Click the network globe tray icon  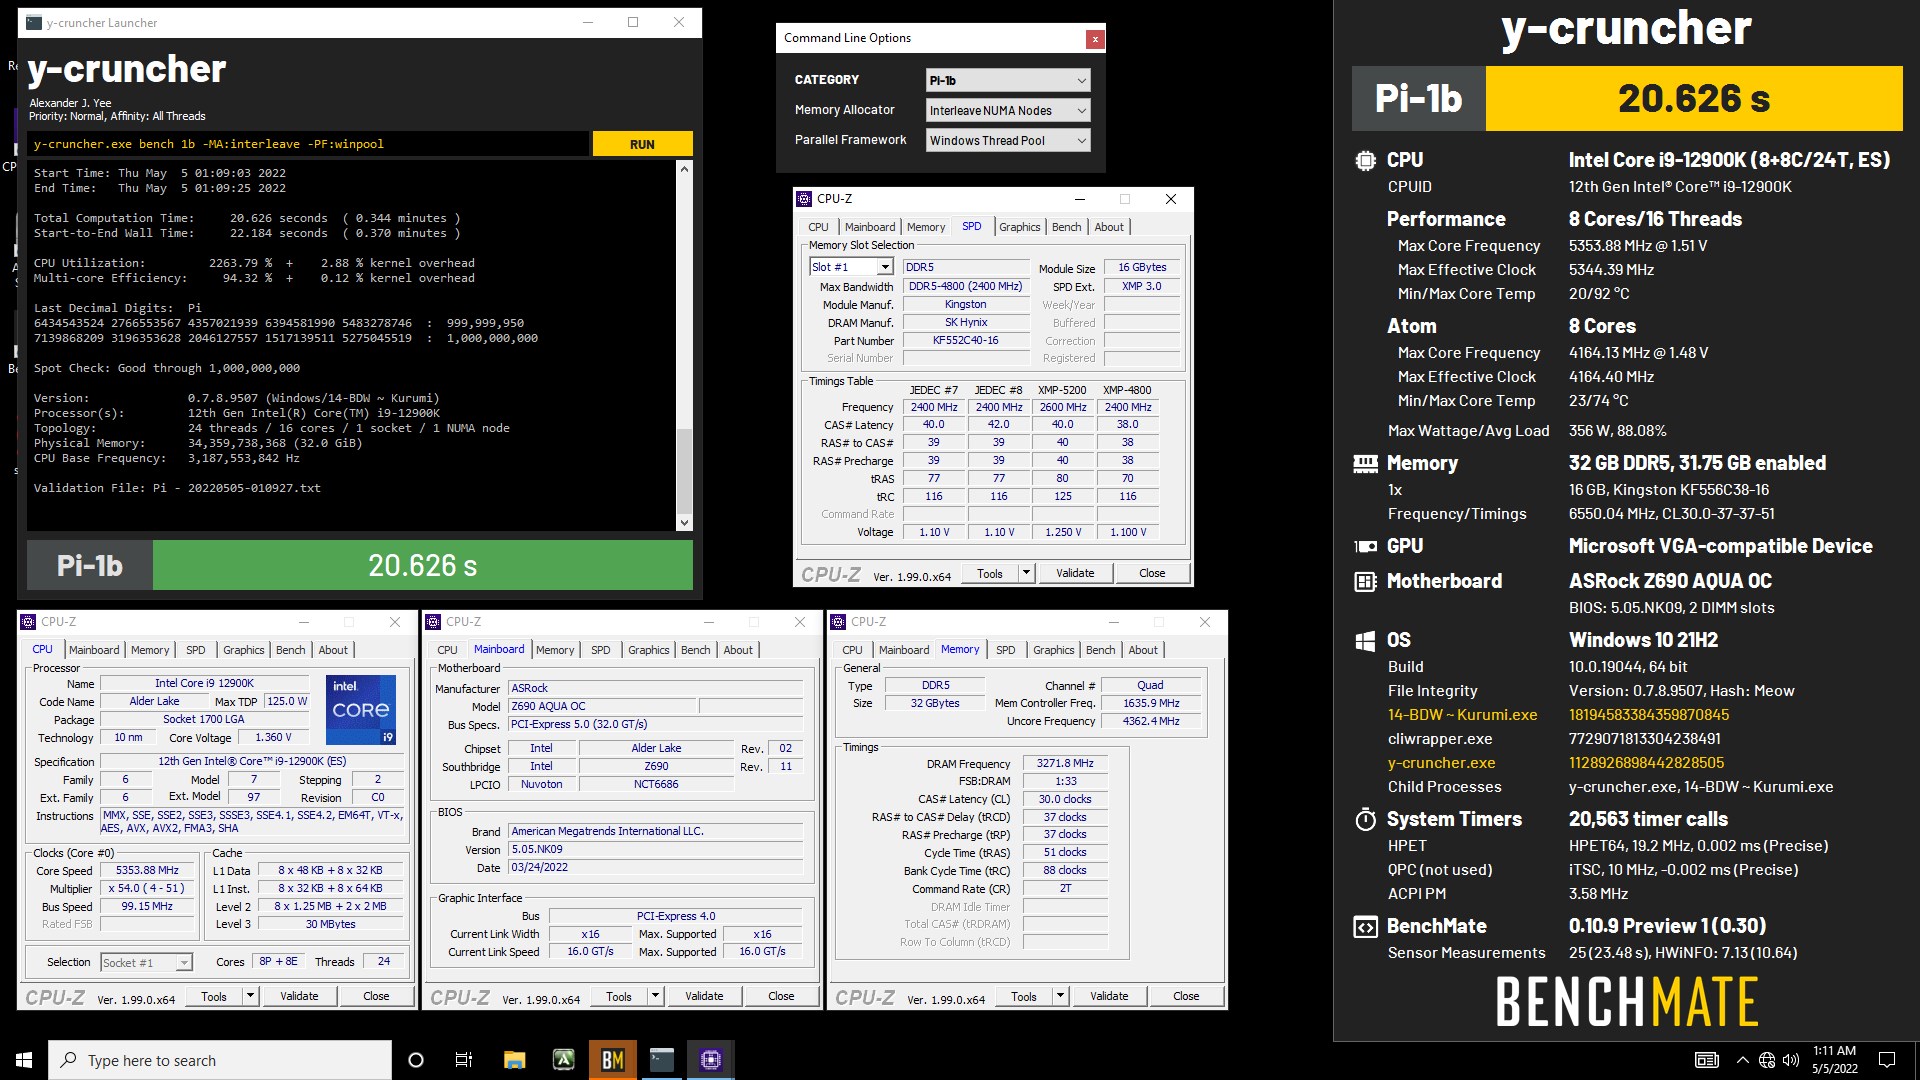(x=1767, y=1060)
